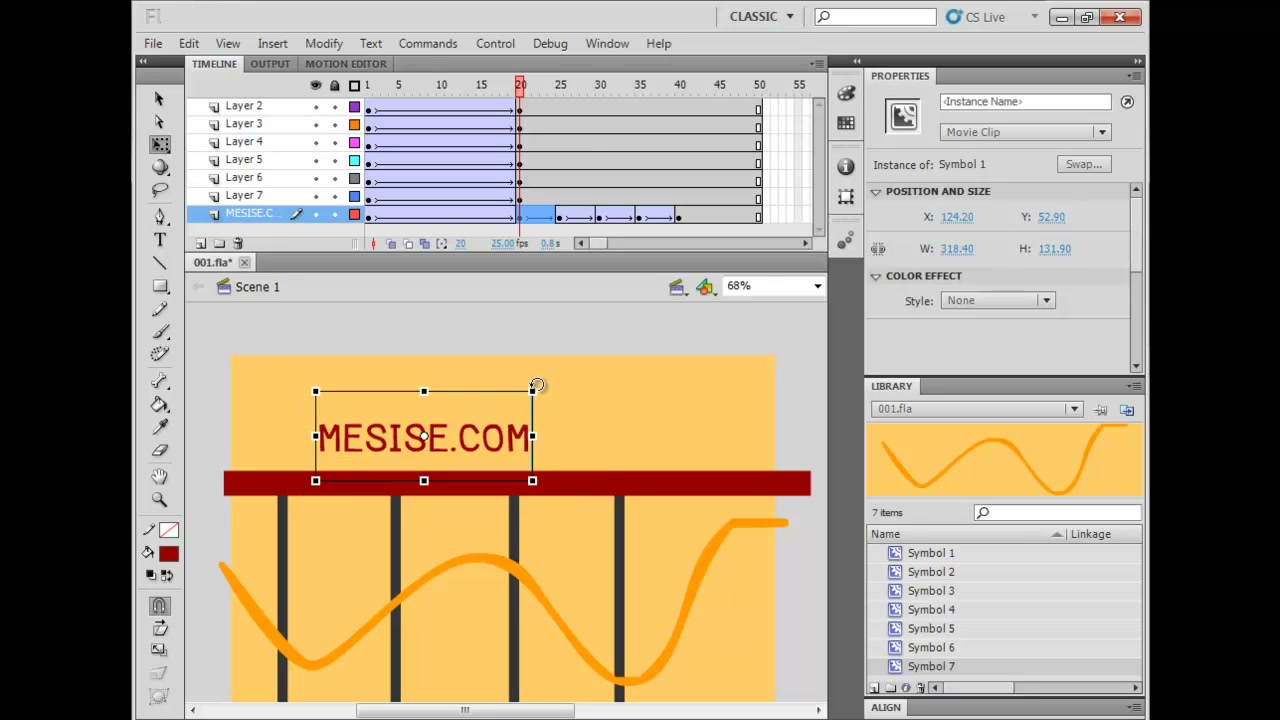Switch to the Motion Editor tab
The width and height of the screenshot is (1280, 720).
pyautogui.click(x=346, y=64)
